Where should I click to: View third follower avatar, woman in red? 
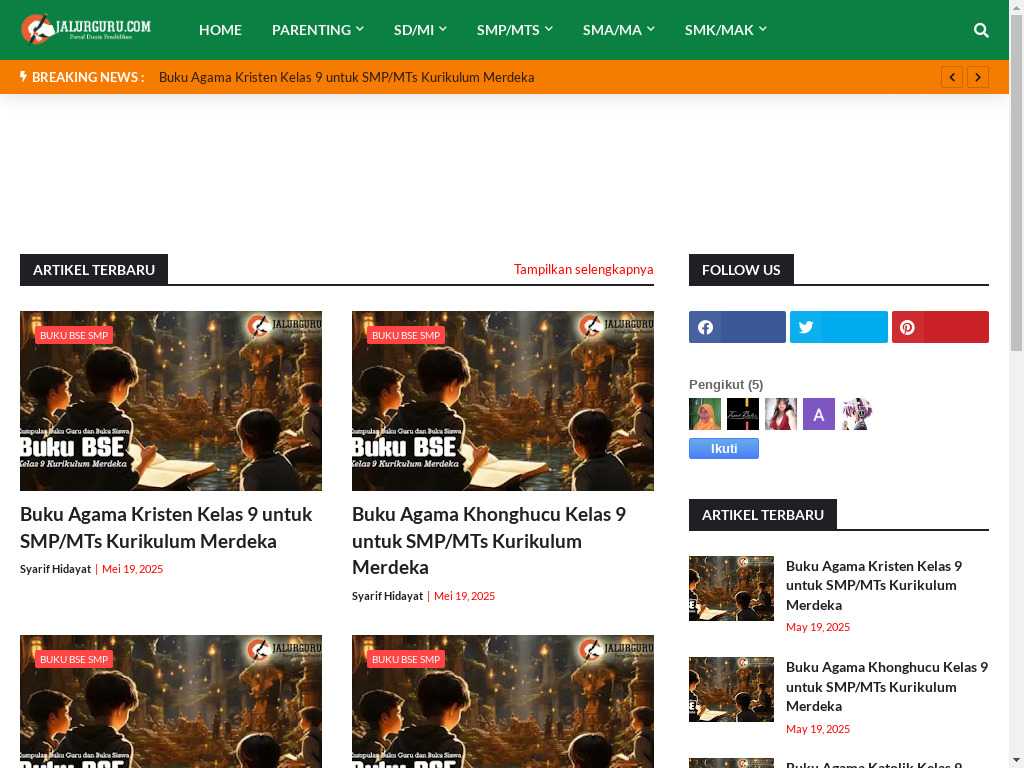(781, 414)
